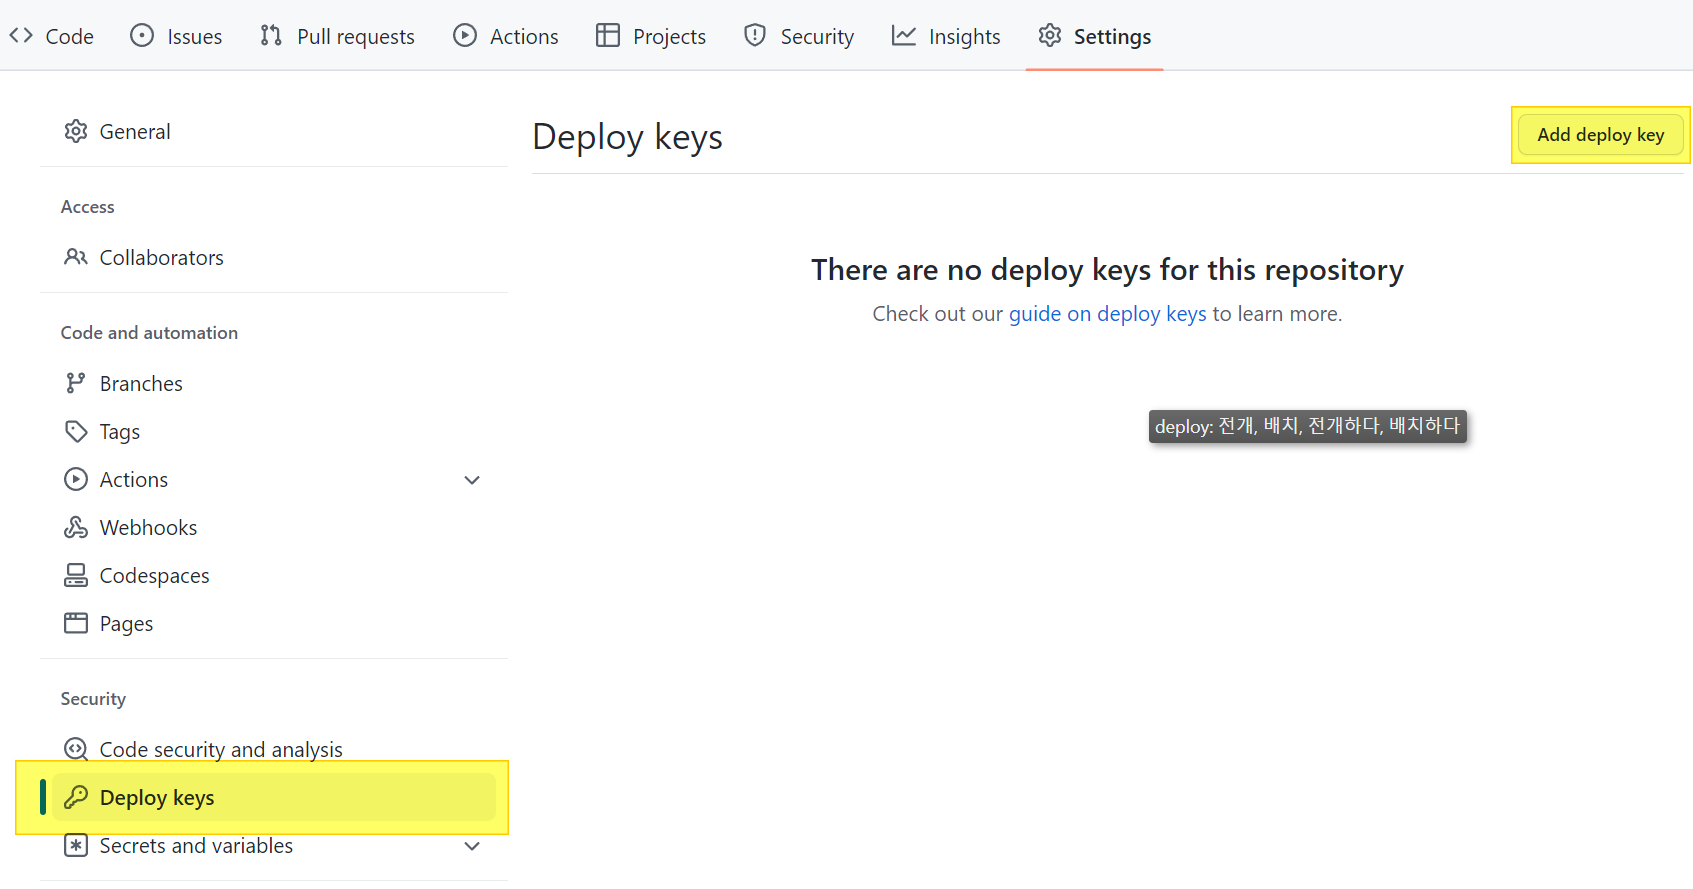Go to the Security tab
Viewport: 1693px width, 889px height.
click(x=799, y=37)
